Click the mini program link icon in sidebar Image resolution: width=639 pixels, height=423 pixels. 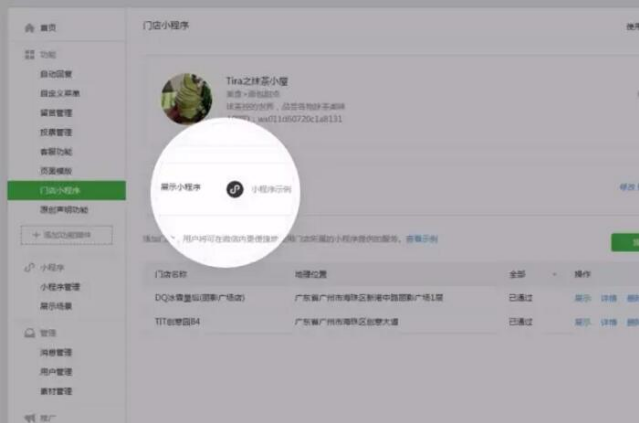pyautogui.click(x=29, y=268)
